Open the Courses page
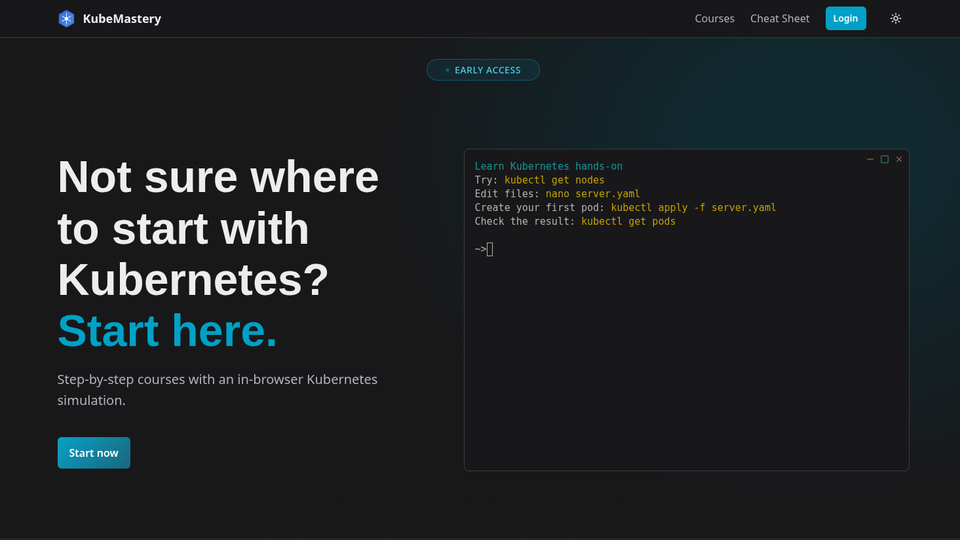This screenshot has height=540, width=960. (x=714, y=18)
